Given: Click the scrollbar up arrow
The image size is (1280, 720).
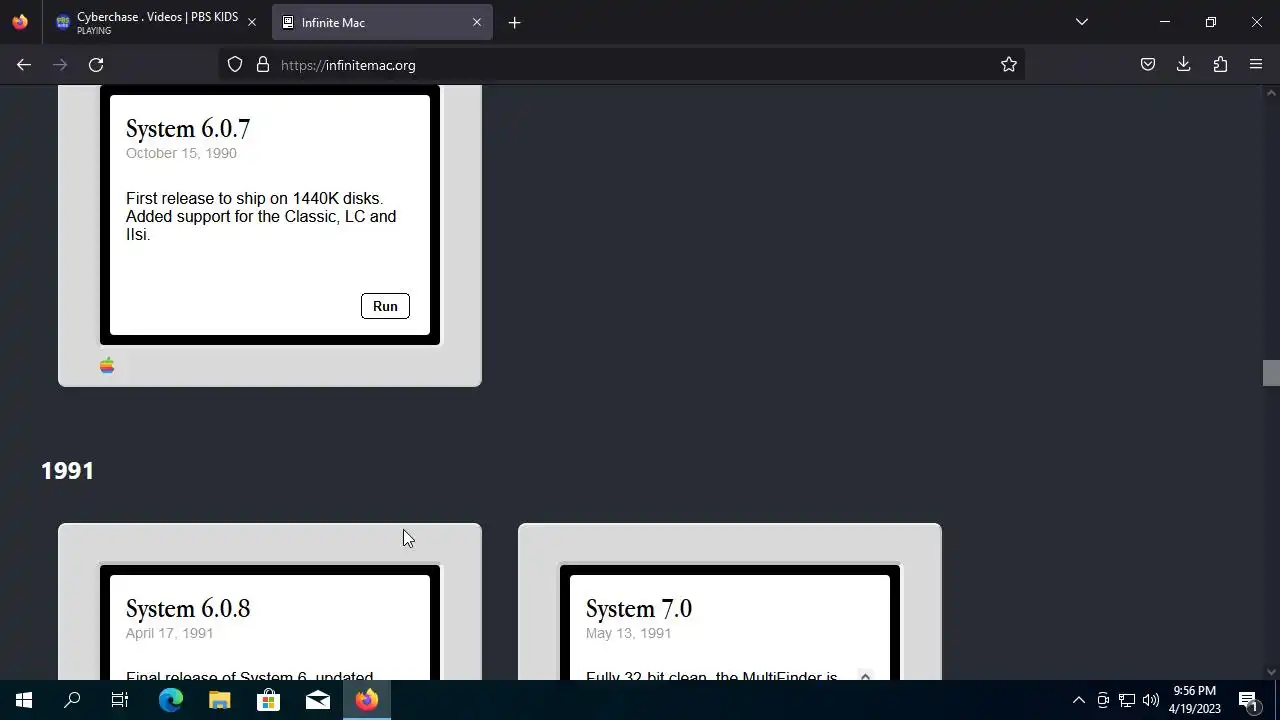Looking at the screenshot, I should pos(1271,93).
